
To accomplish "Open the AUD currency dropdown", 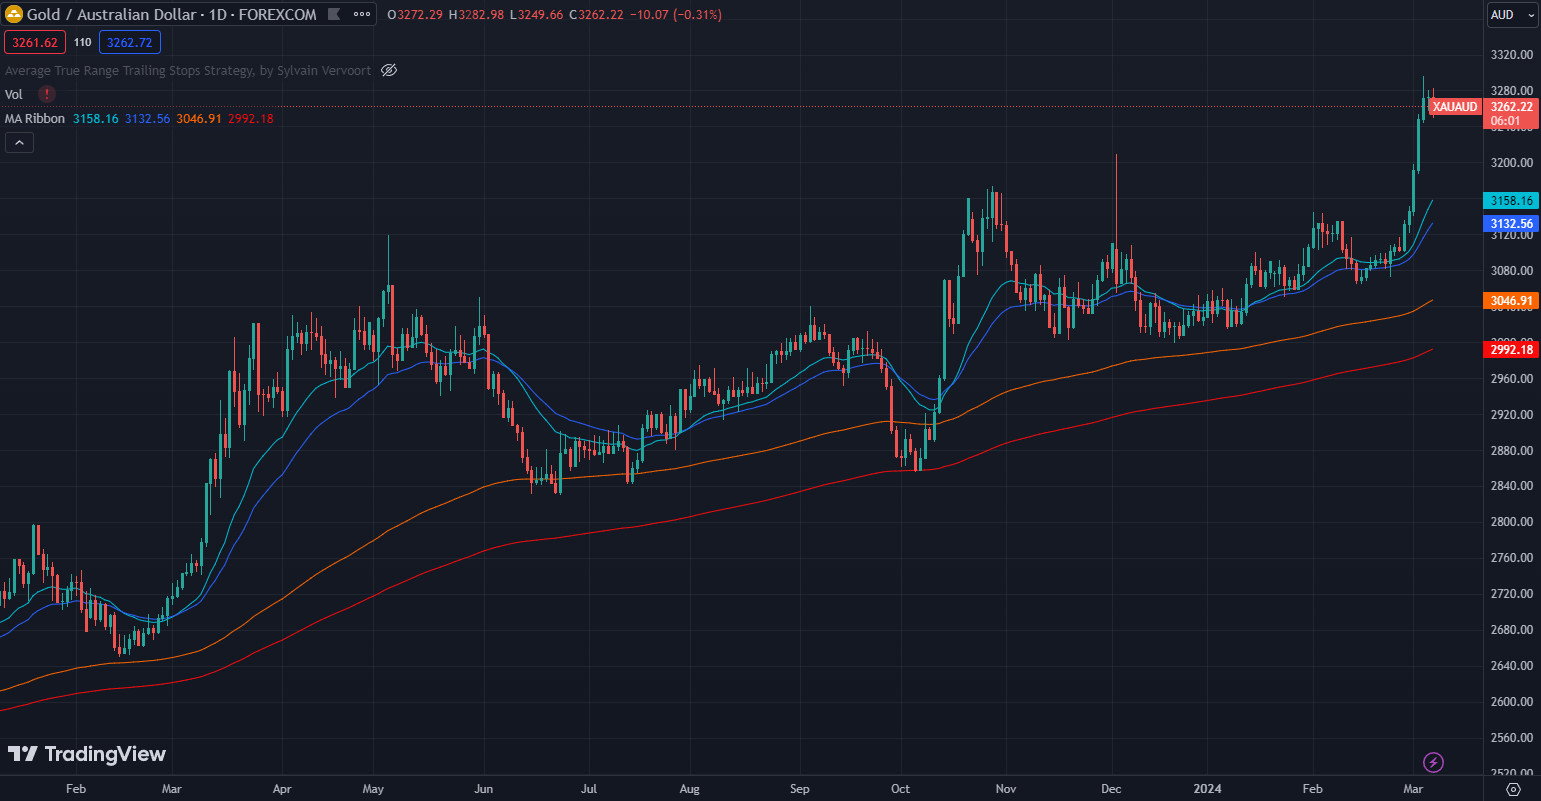I will [1512, 15].
